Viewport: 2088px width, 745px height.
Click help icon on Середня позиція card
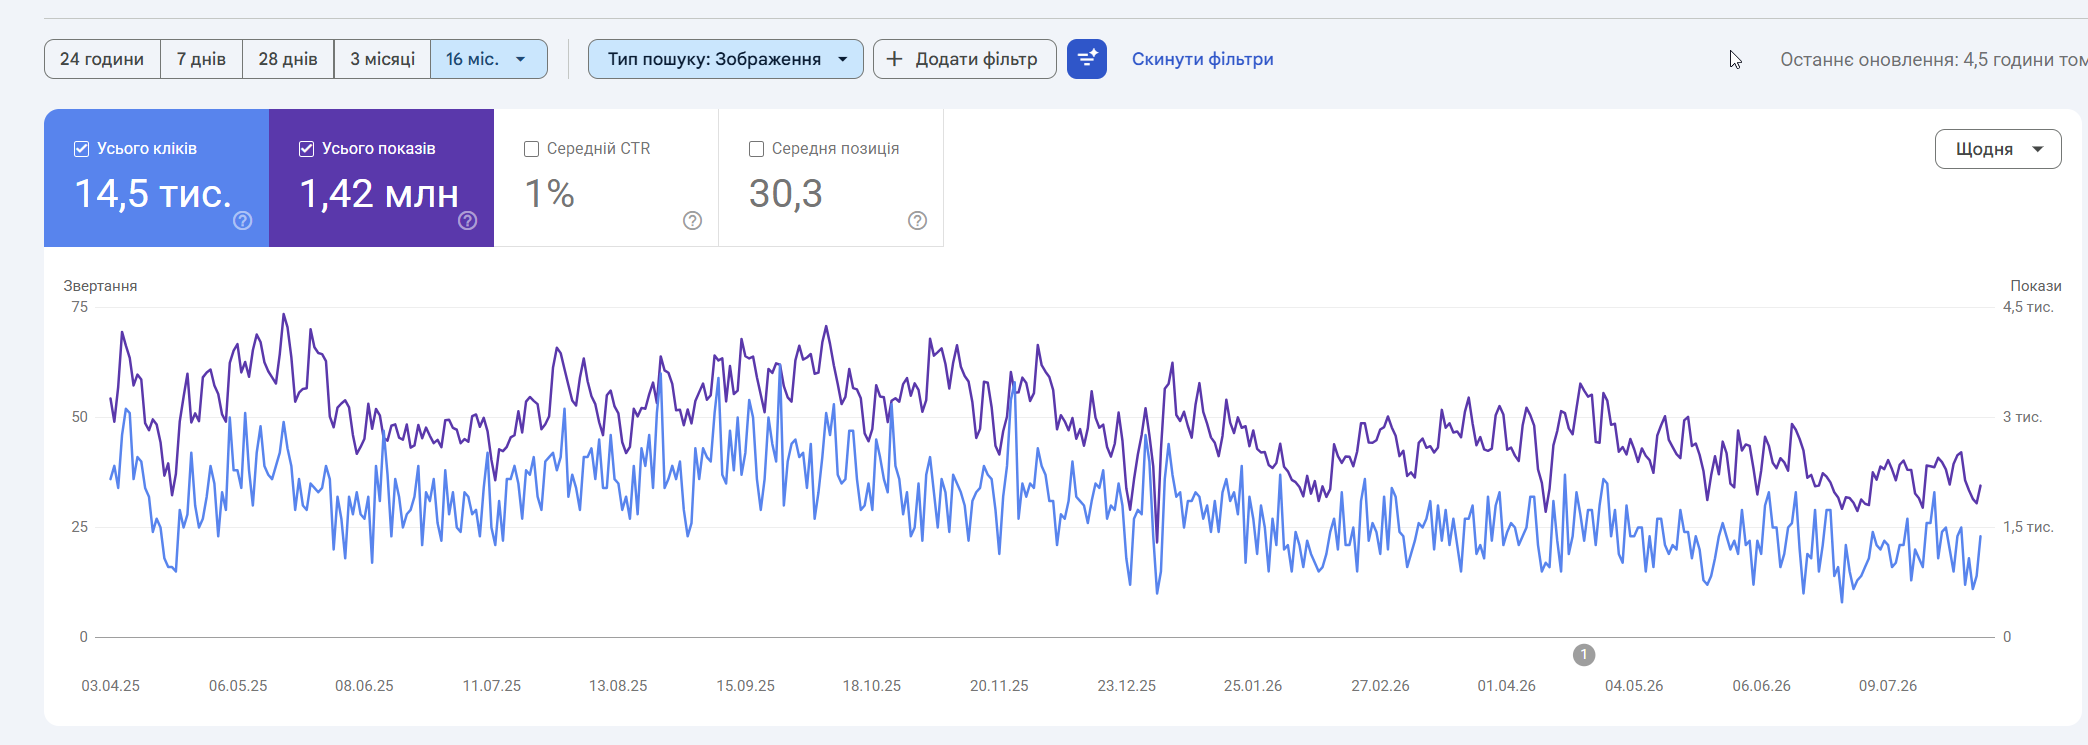pos(918,221)
